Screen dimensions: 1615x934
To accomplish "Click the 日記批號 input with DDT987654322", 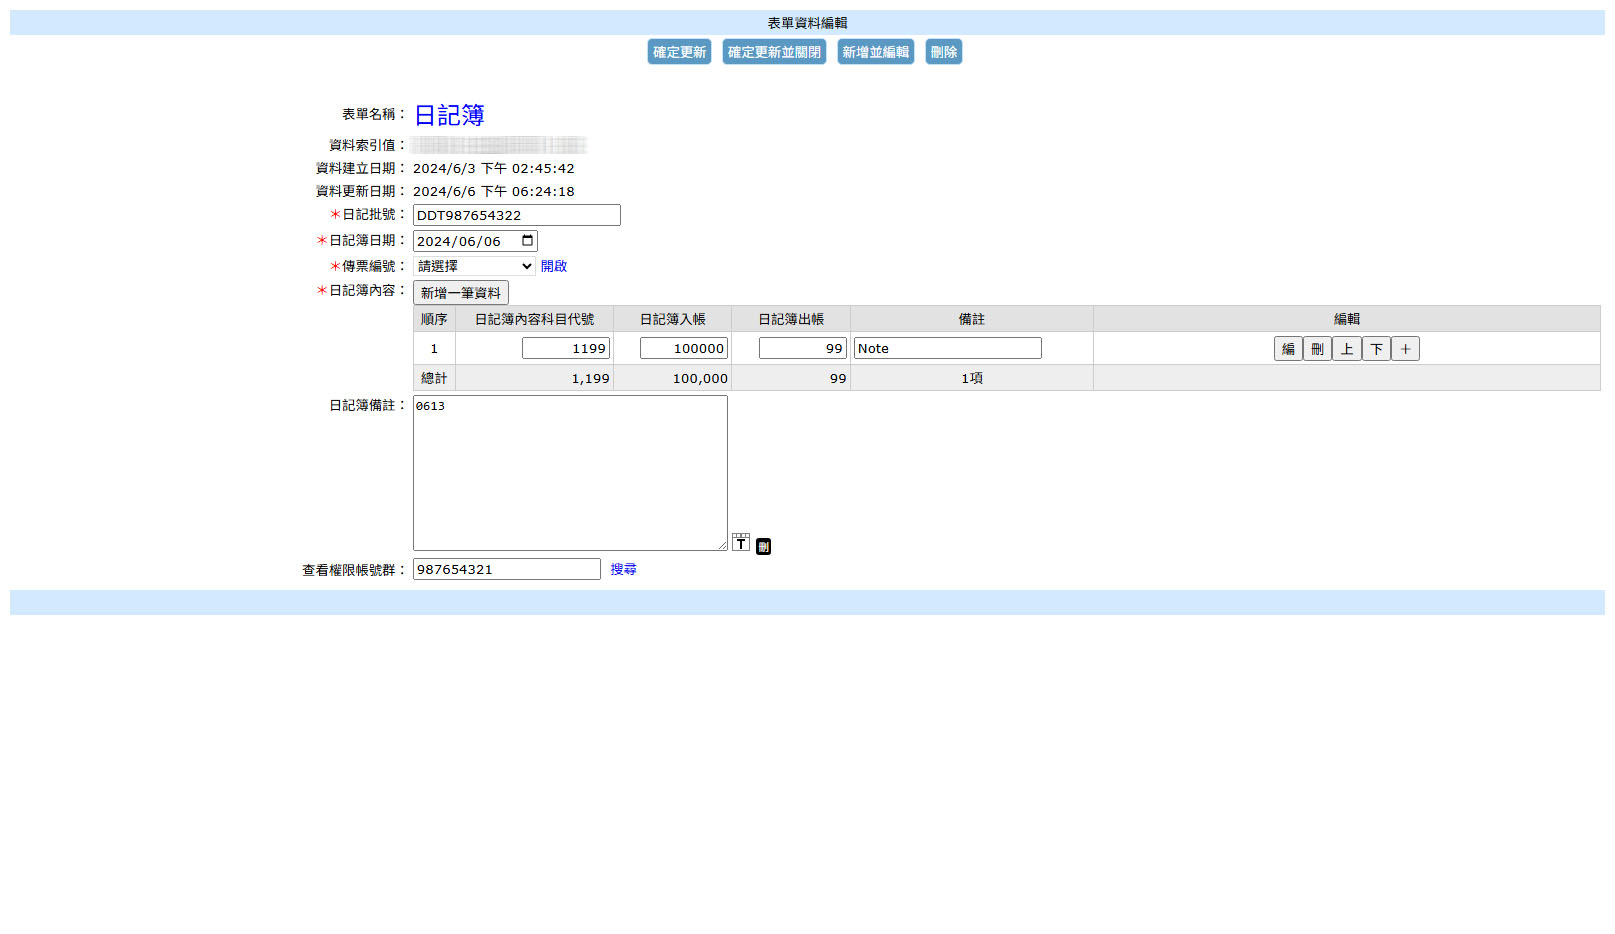I will click(517, 215).
